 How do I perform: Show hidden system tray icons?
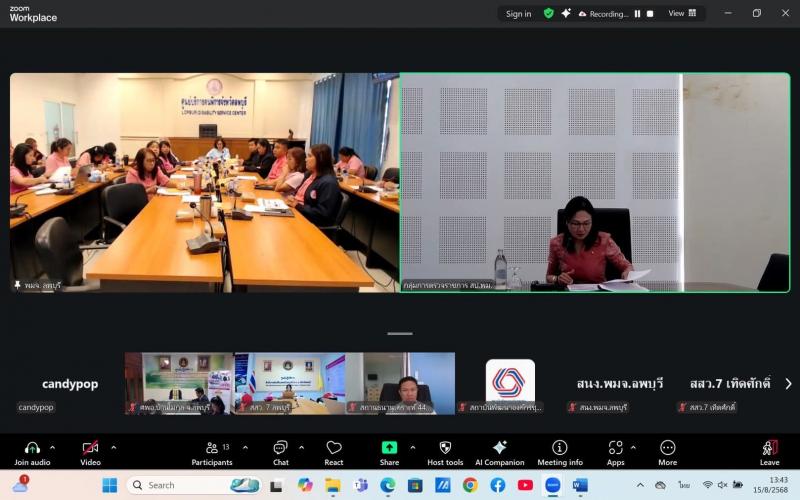(x=640, y=485)
